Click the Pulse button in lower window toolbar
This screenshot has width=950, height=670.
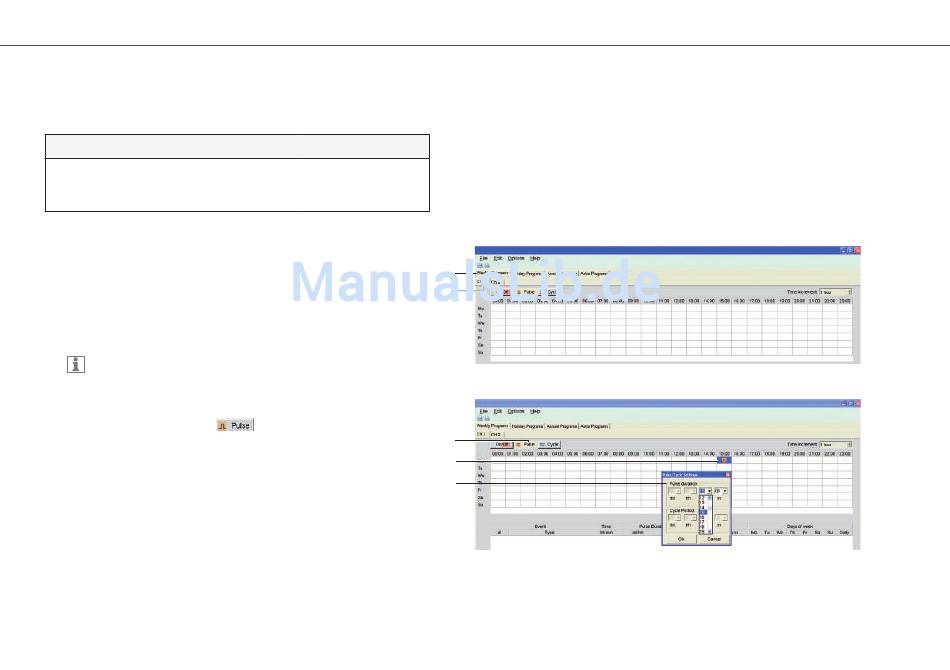pyautogui.click(x=525, y=445)
